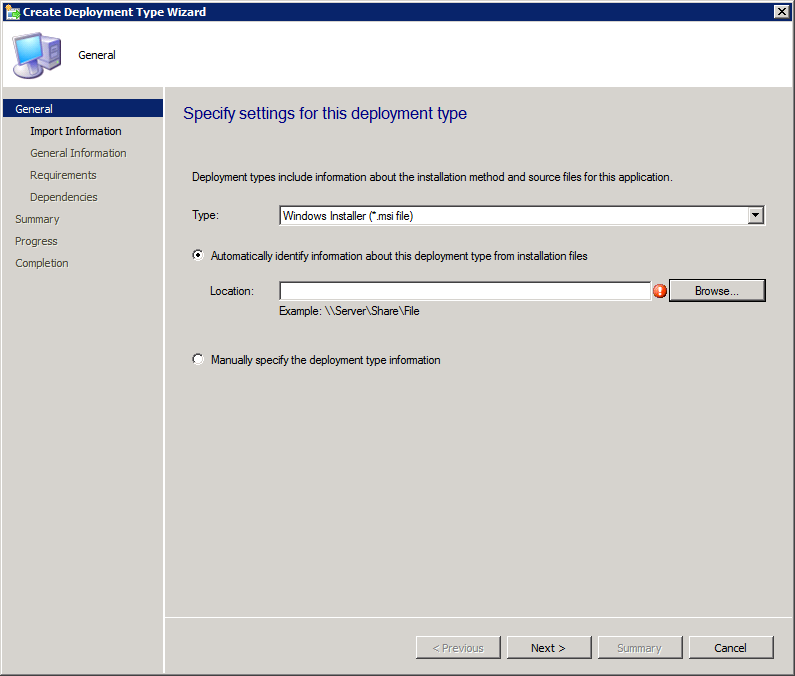Select Completion step in sidebar

tap(42, 263)
